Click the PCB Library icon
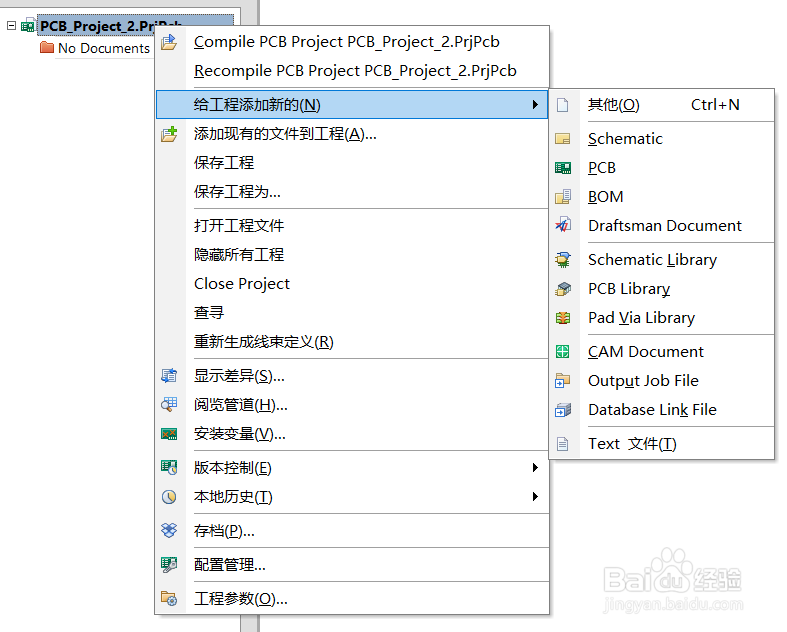The width and height of the screenshot is (787, 632). pos(563,289)
